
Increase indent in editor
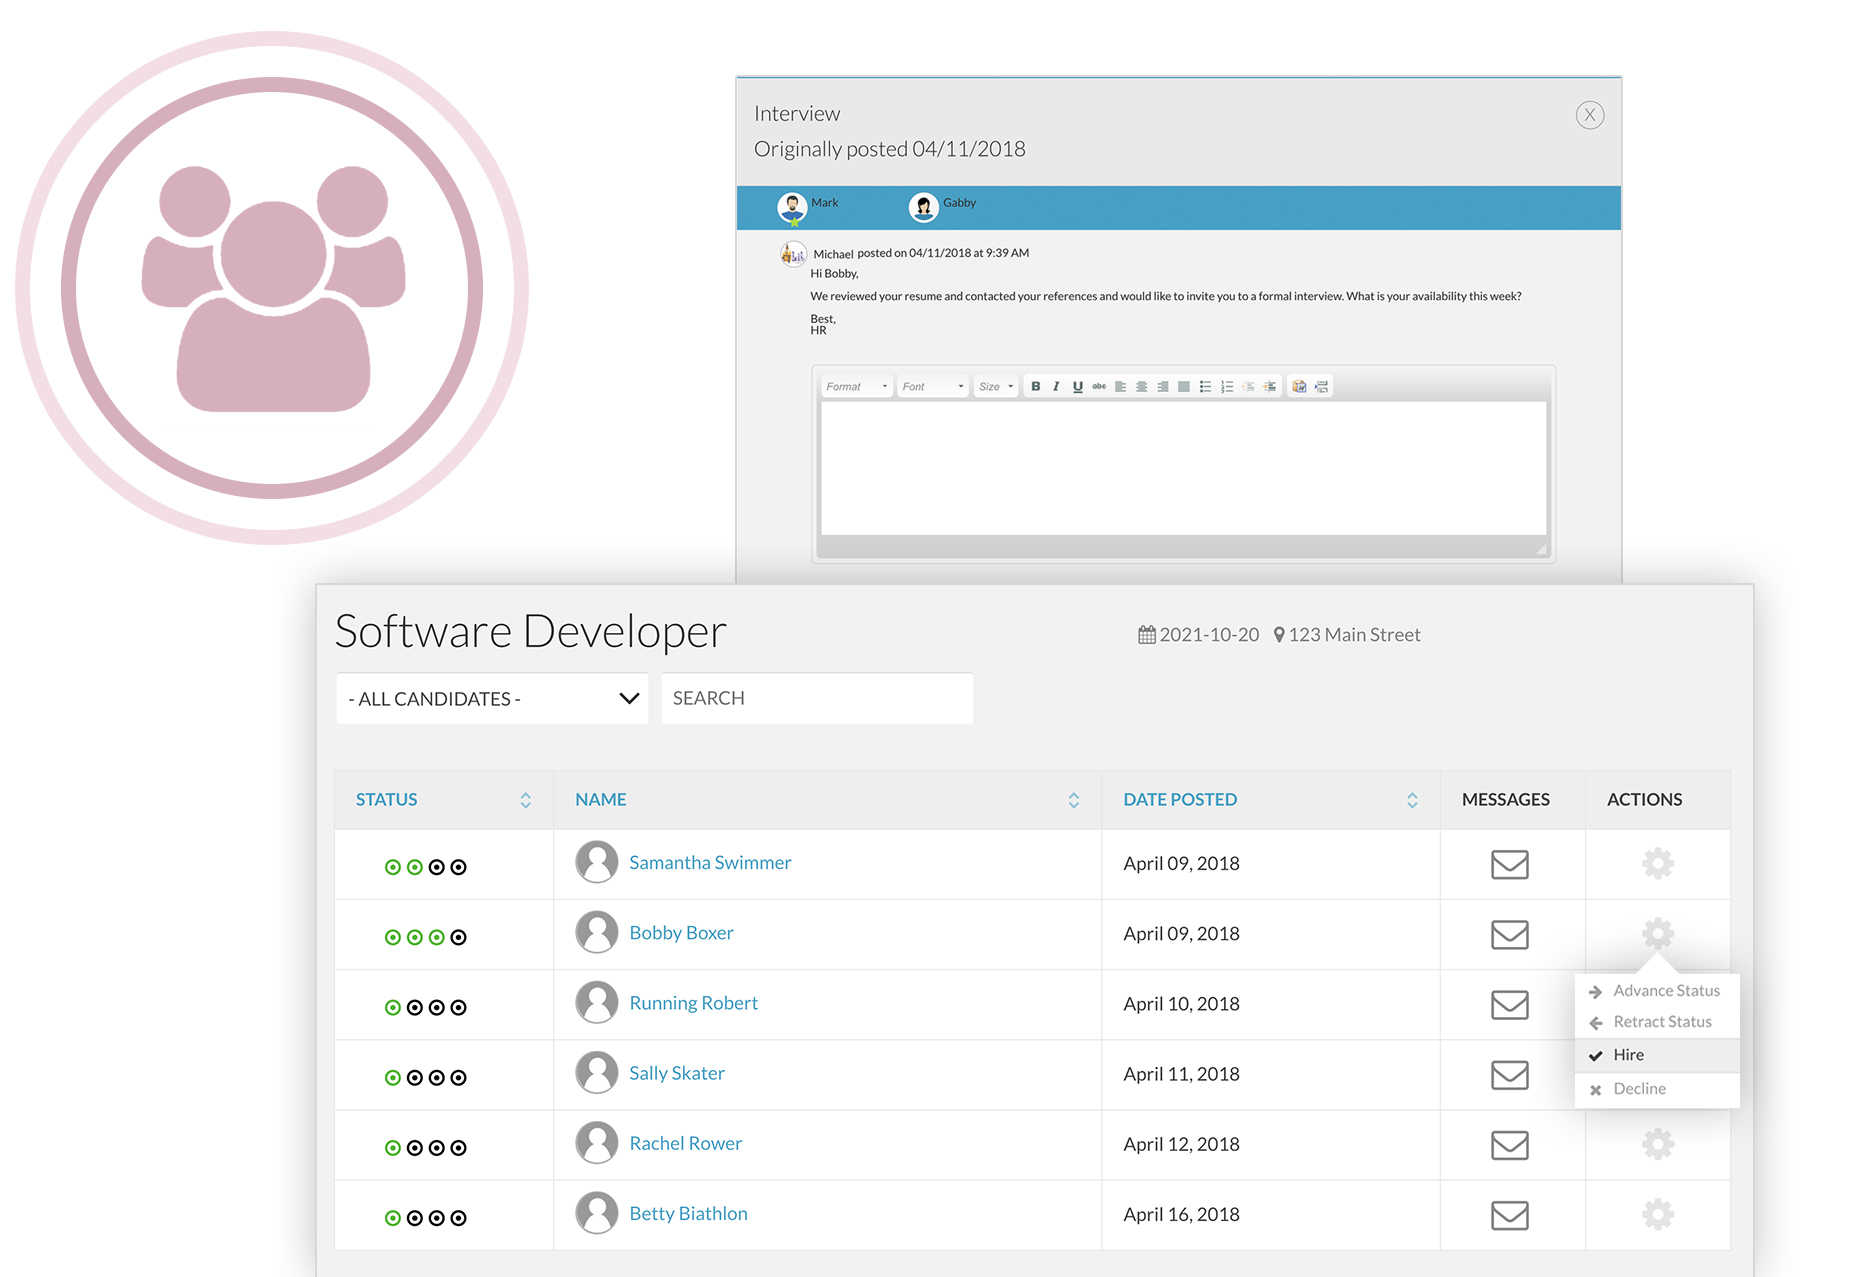(x=1269, y=387)
